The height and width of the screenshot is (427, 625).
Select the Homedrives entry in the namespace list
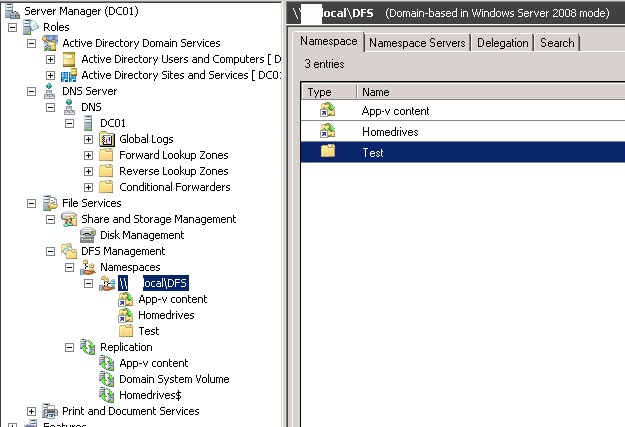[x=390, y=131]
